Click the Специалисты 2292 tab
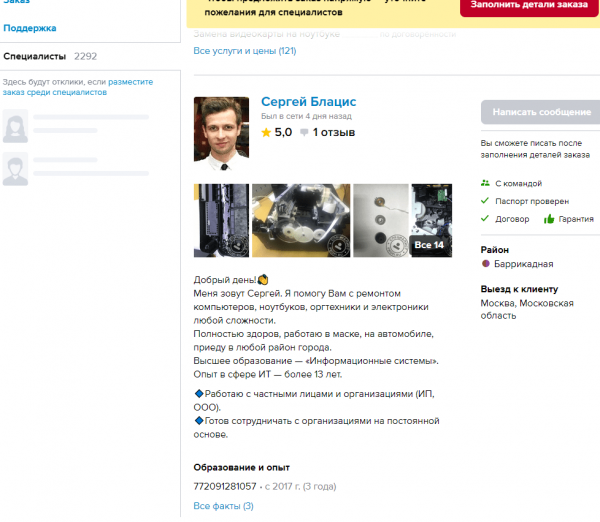Viewport: 600px width, 522px height. tap(50, 56)
